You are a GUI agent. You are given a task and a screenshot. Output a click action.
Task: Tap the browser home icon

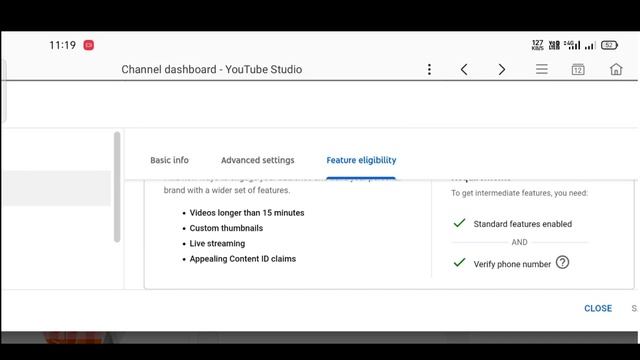point(616,69)
